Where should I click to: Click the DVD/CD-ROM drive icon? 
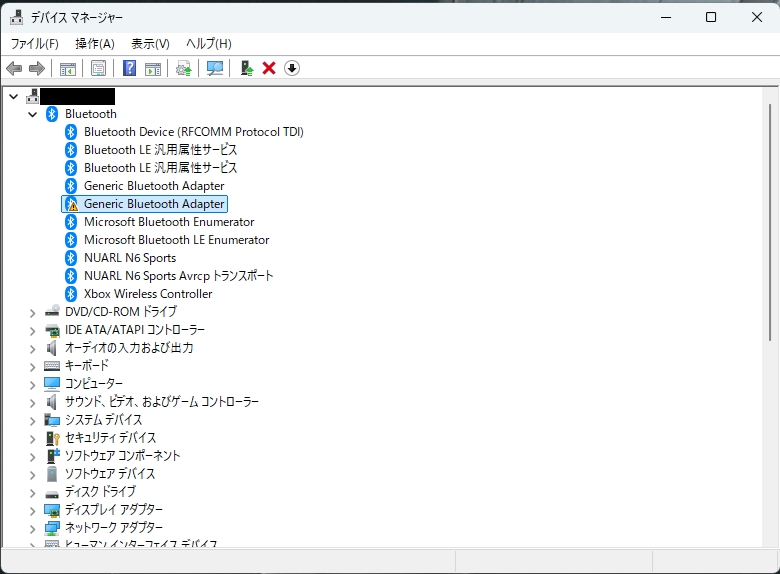pyautogui.click(x=52, y=311)
